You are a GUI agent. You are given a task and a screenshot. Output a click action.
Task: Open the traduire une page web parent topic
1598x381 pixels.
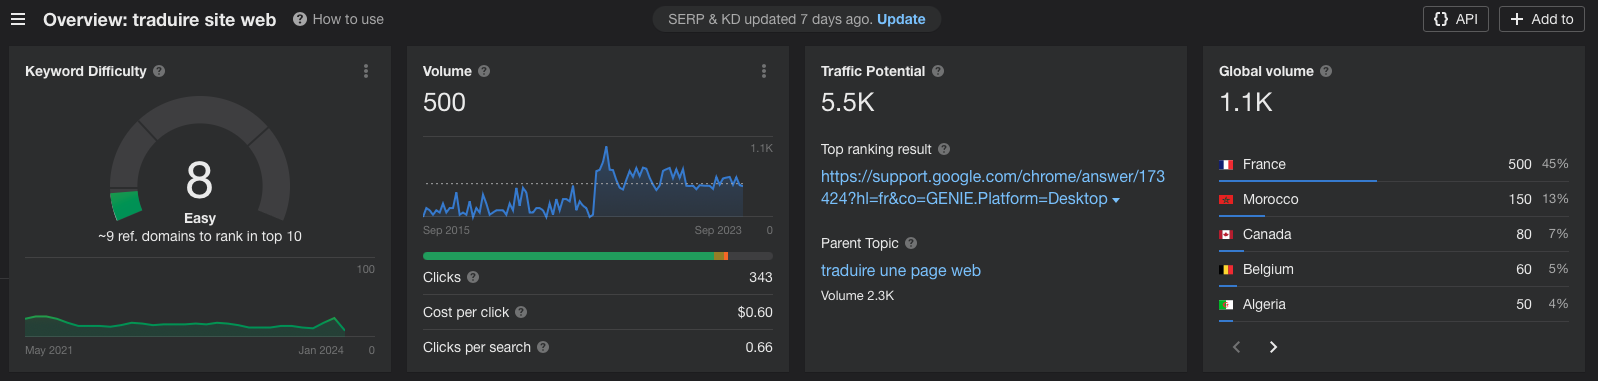[901, 270]
